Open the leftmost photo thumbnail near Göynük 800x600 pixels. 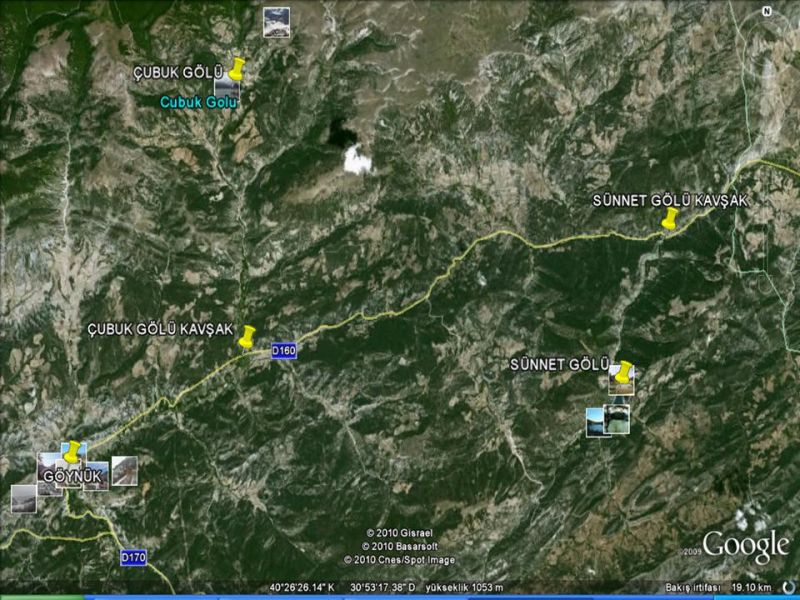24,498
